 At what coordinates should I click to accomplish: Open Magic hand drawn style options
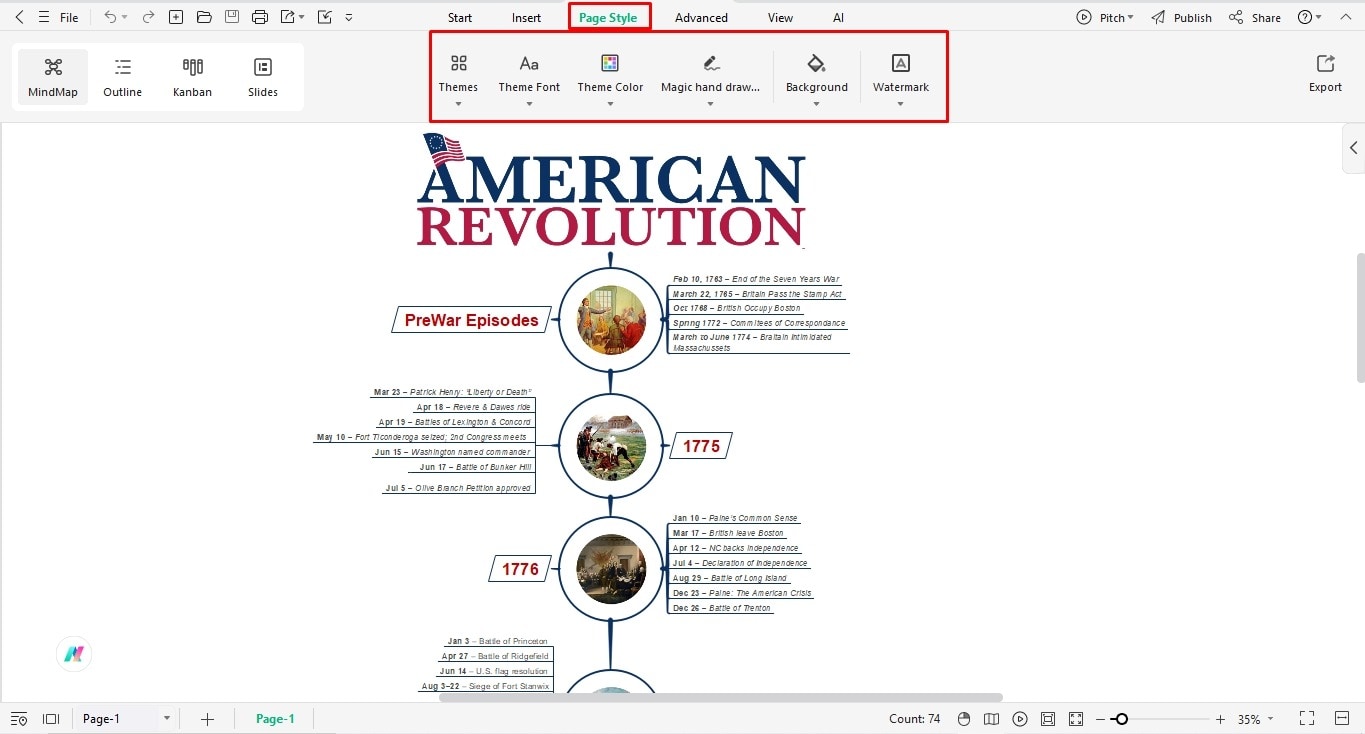pyautogui.click(x=710, y=79)
